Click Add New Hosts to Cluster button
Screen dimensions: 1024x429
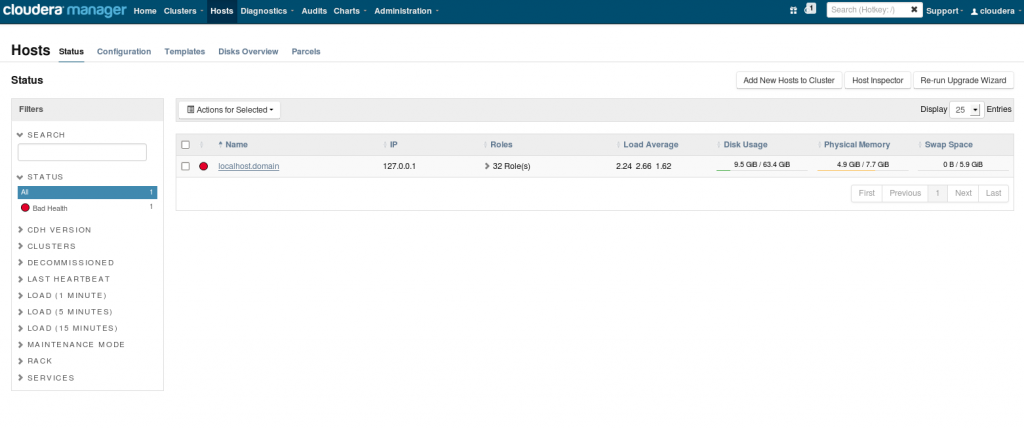coord(789,80)
